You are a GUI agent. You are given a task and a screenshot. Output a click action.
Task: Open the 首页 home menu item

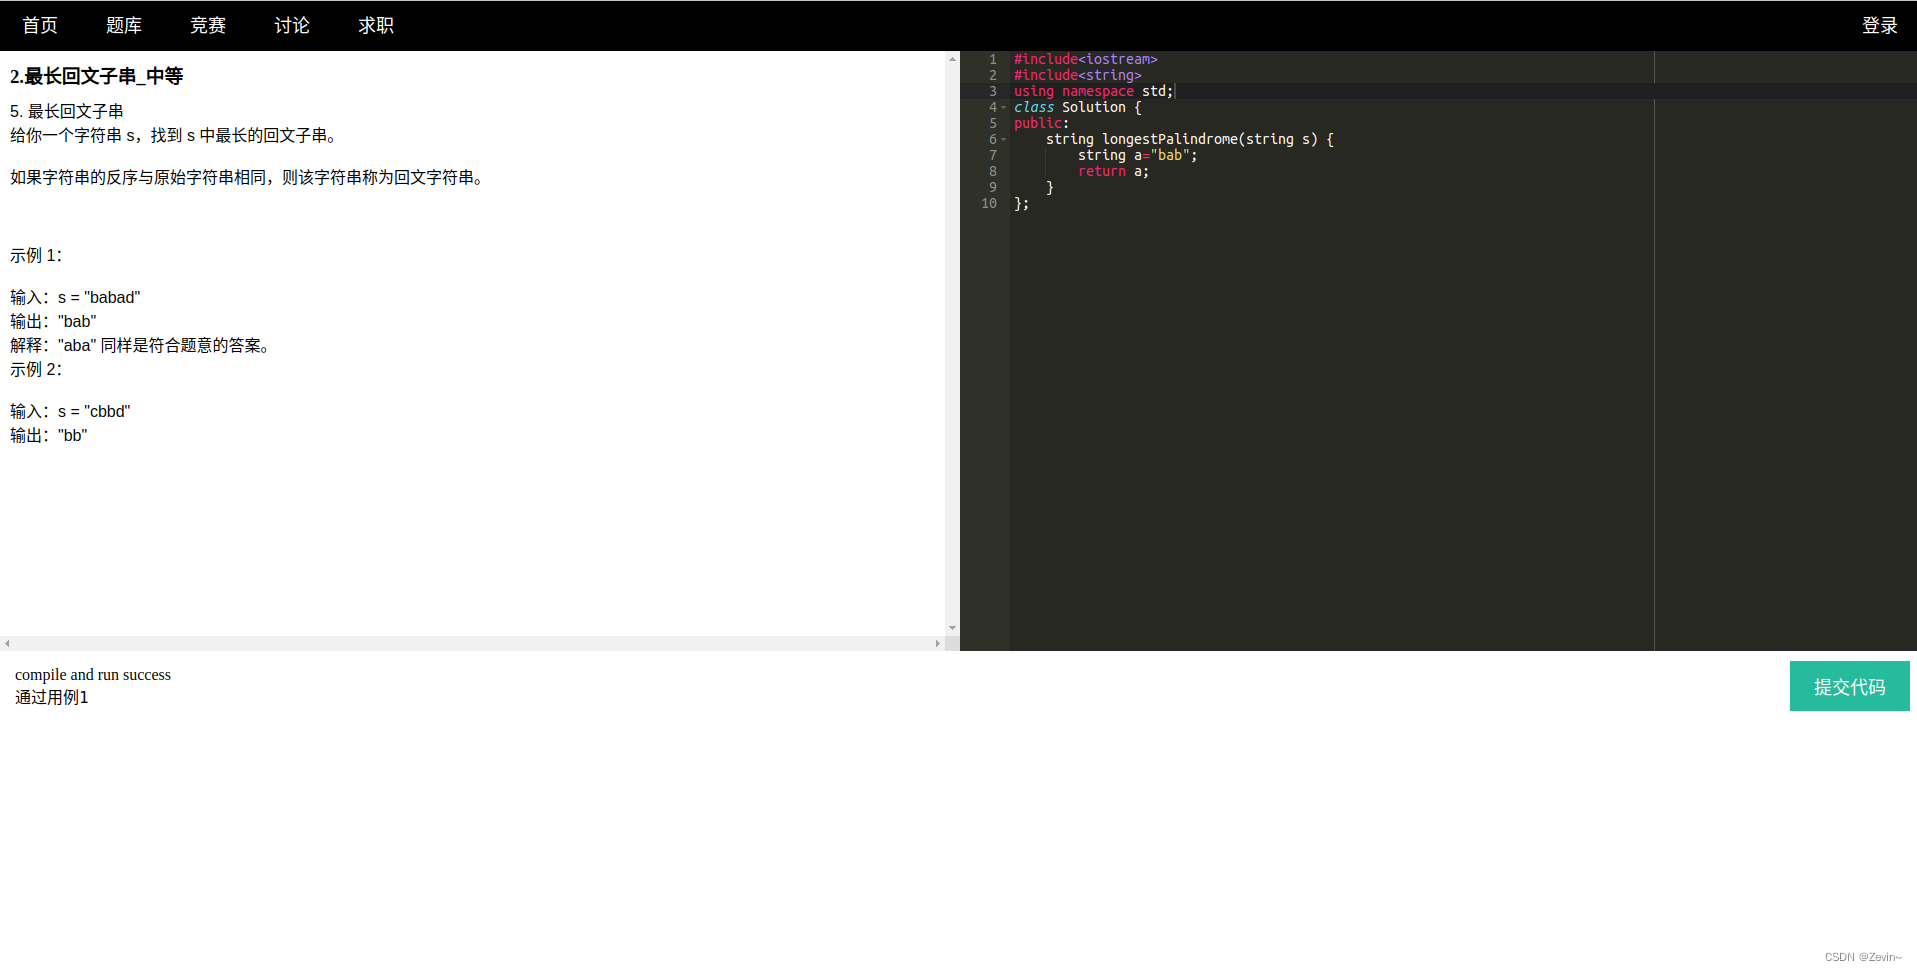[40, 26]
